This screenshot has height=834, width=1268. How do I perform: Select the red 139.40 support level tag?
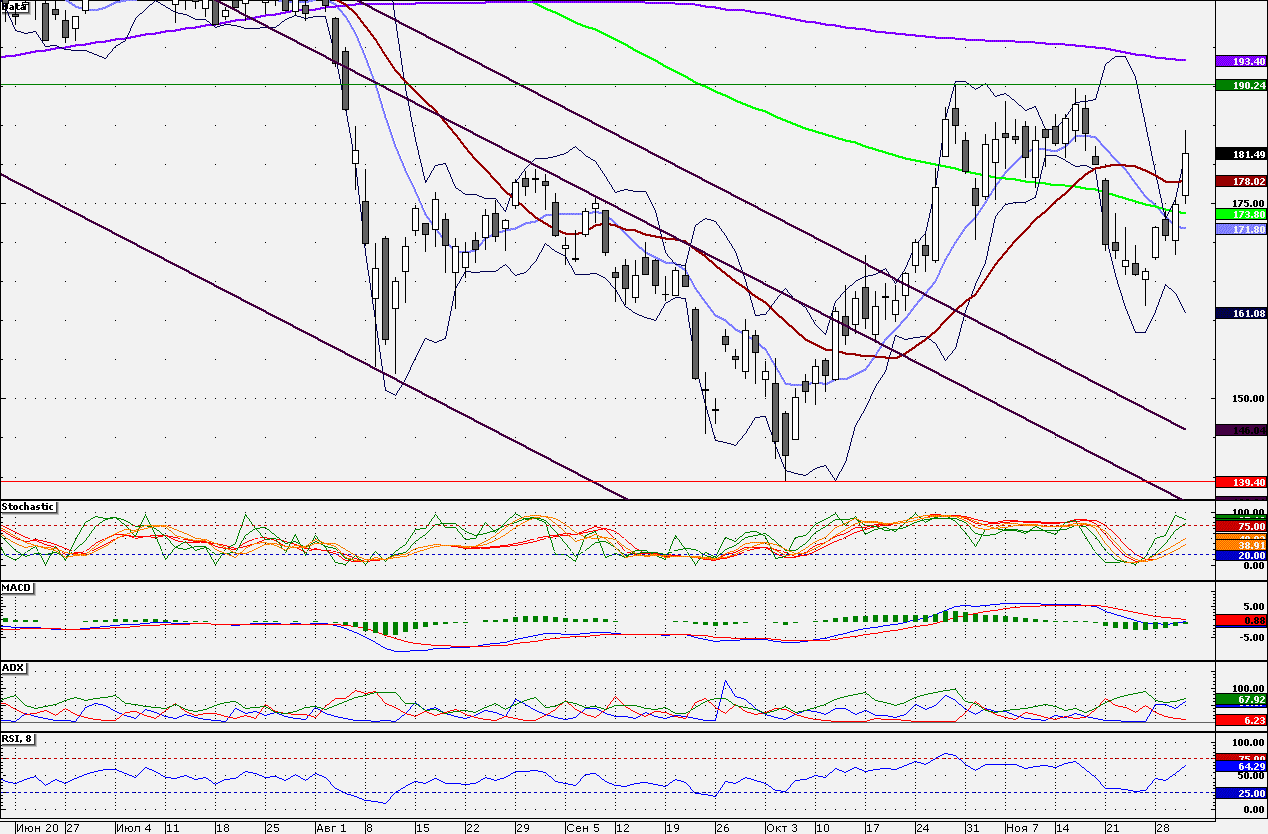pyautogui.click(x=1240, y=482)
